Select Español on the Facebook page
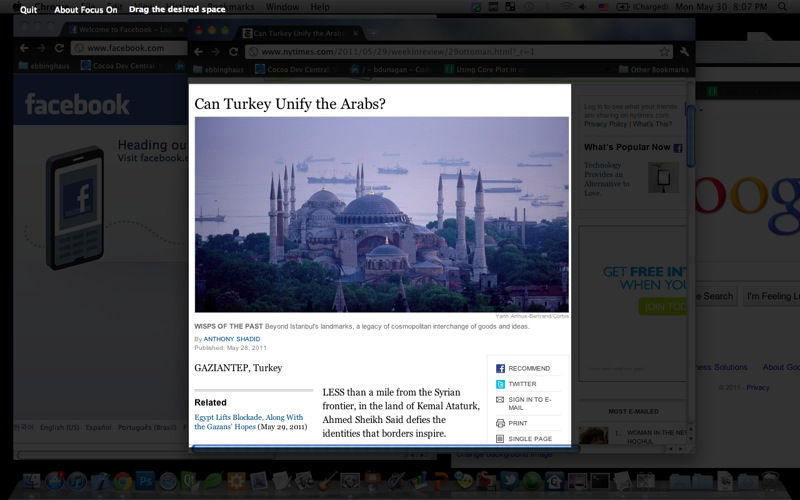 coord(98,428)
